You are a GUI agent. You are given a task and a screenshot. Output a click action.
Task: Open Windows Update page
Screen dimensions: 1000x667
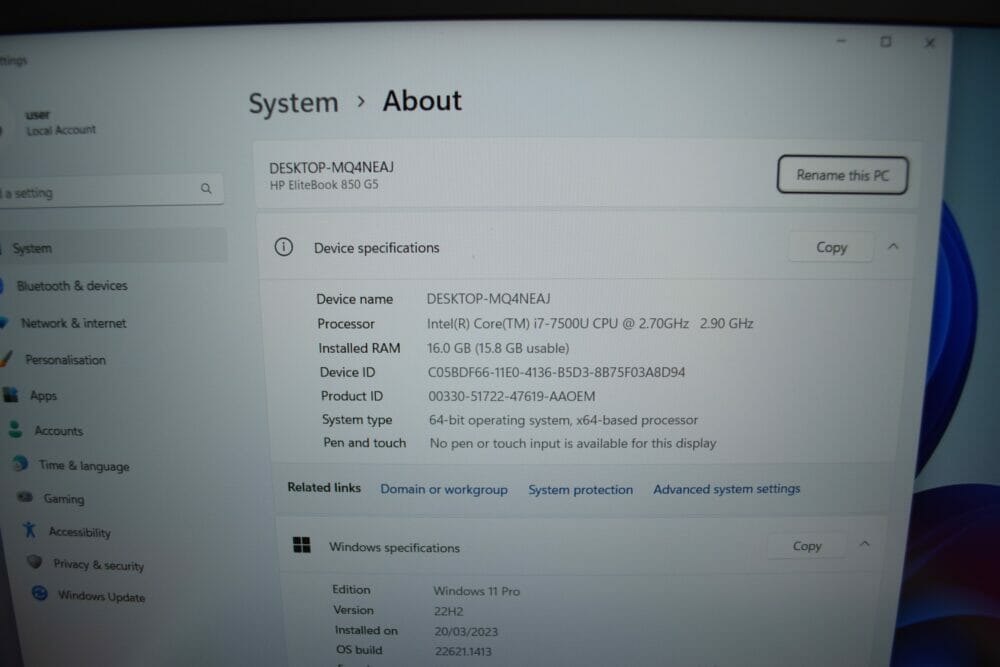tap(101, 596)
